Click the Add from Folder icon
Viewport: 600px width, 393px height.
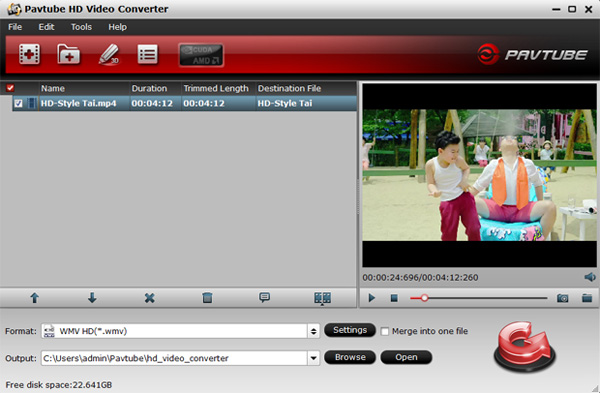coord(68,54)
